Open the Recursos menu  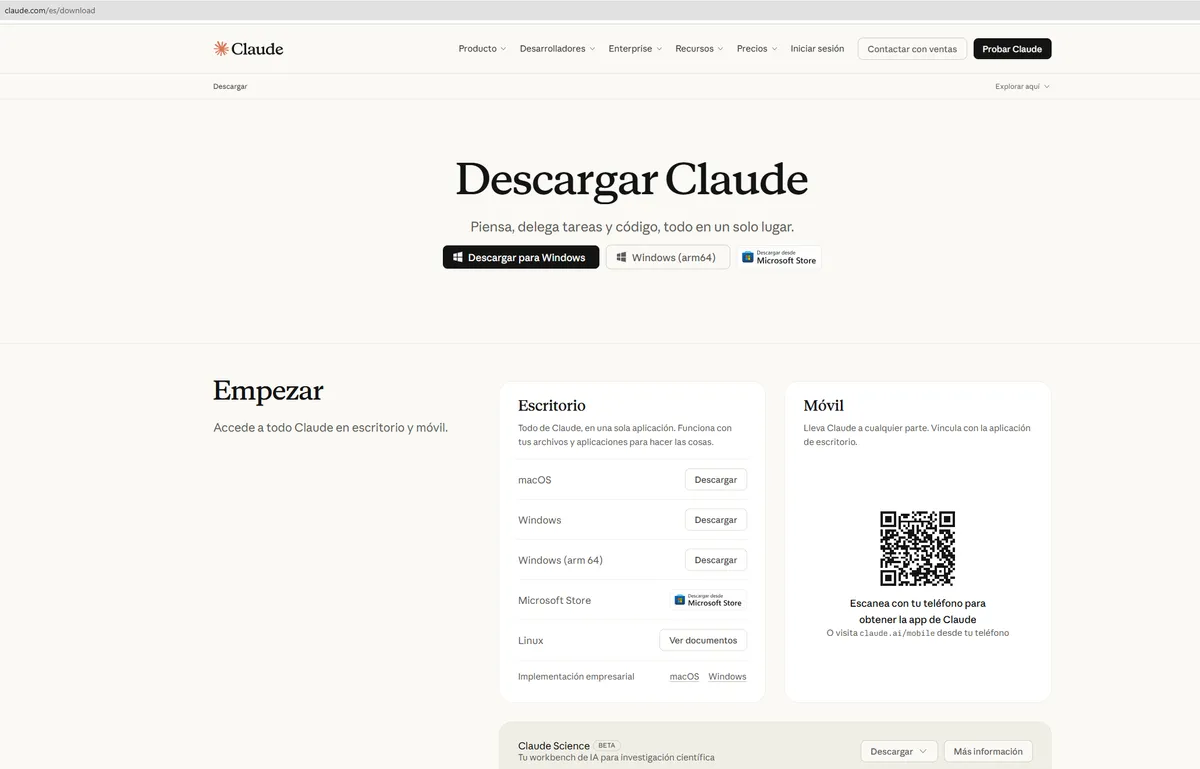click(699, 49)
